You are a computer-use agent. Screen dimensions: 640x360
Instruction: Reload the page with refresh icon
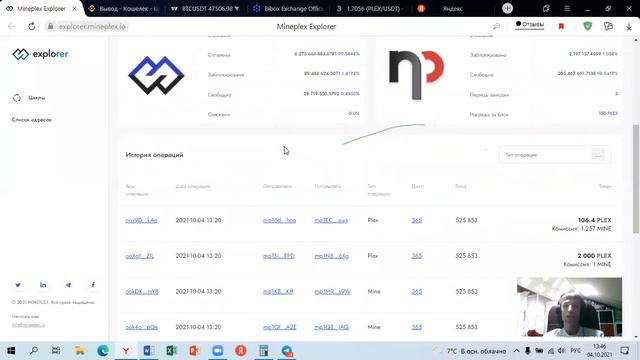31,27
